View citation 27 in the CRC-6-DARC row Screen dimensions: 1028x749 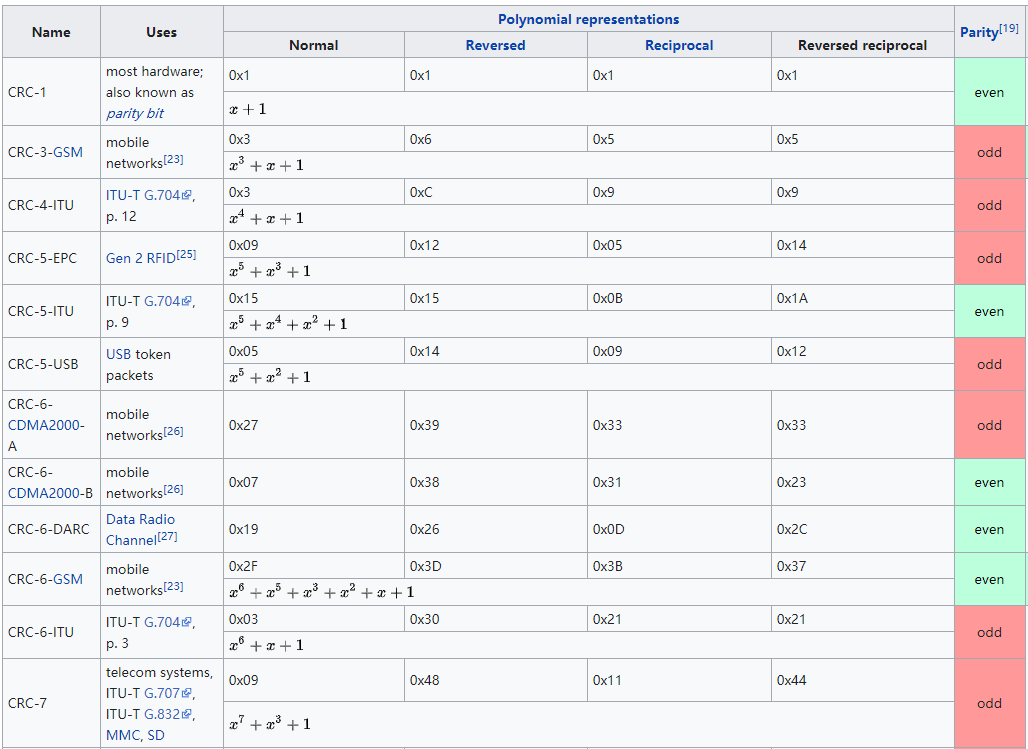[167, 537]
